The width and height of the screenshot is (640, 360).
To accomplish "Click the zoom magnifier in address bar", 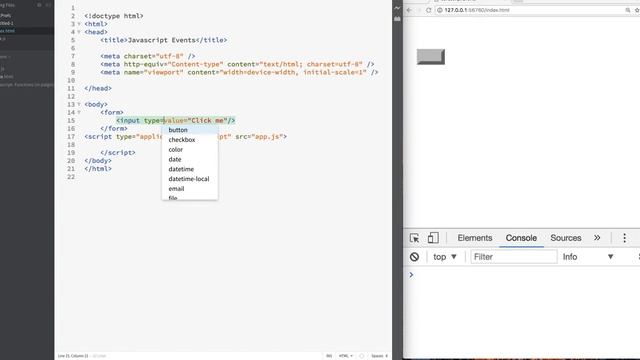I will point(628,10).
